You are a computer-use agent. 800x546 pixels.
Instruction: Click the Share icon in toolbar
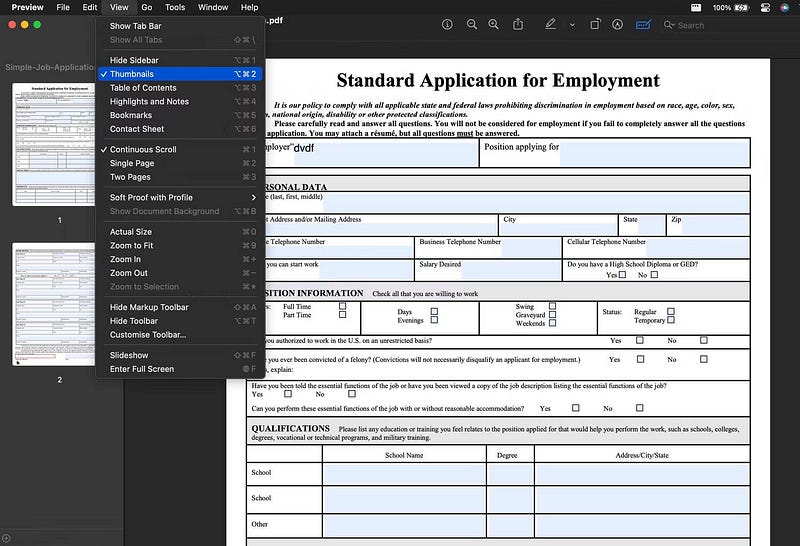click(x=518, y=24)
